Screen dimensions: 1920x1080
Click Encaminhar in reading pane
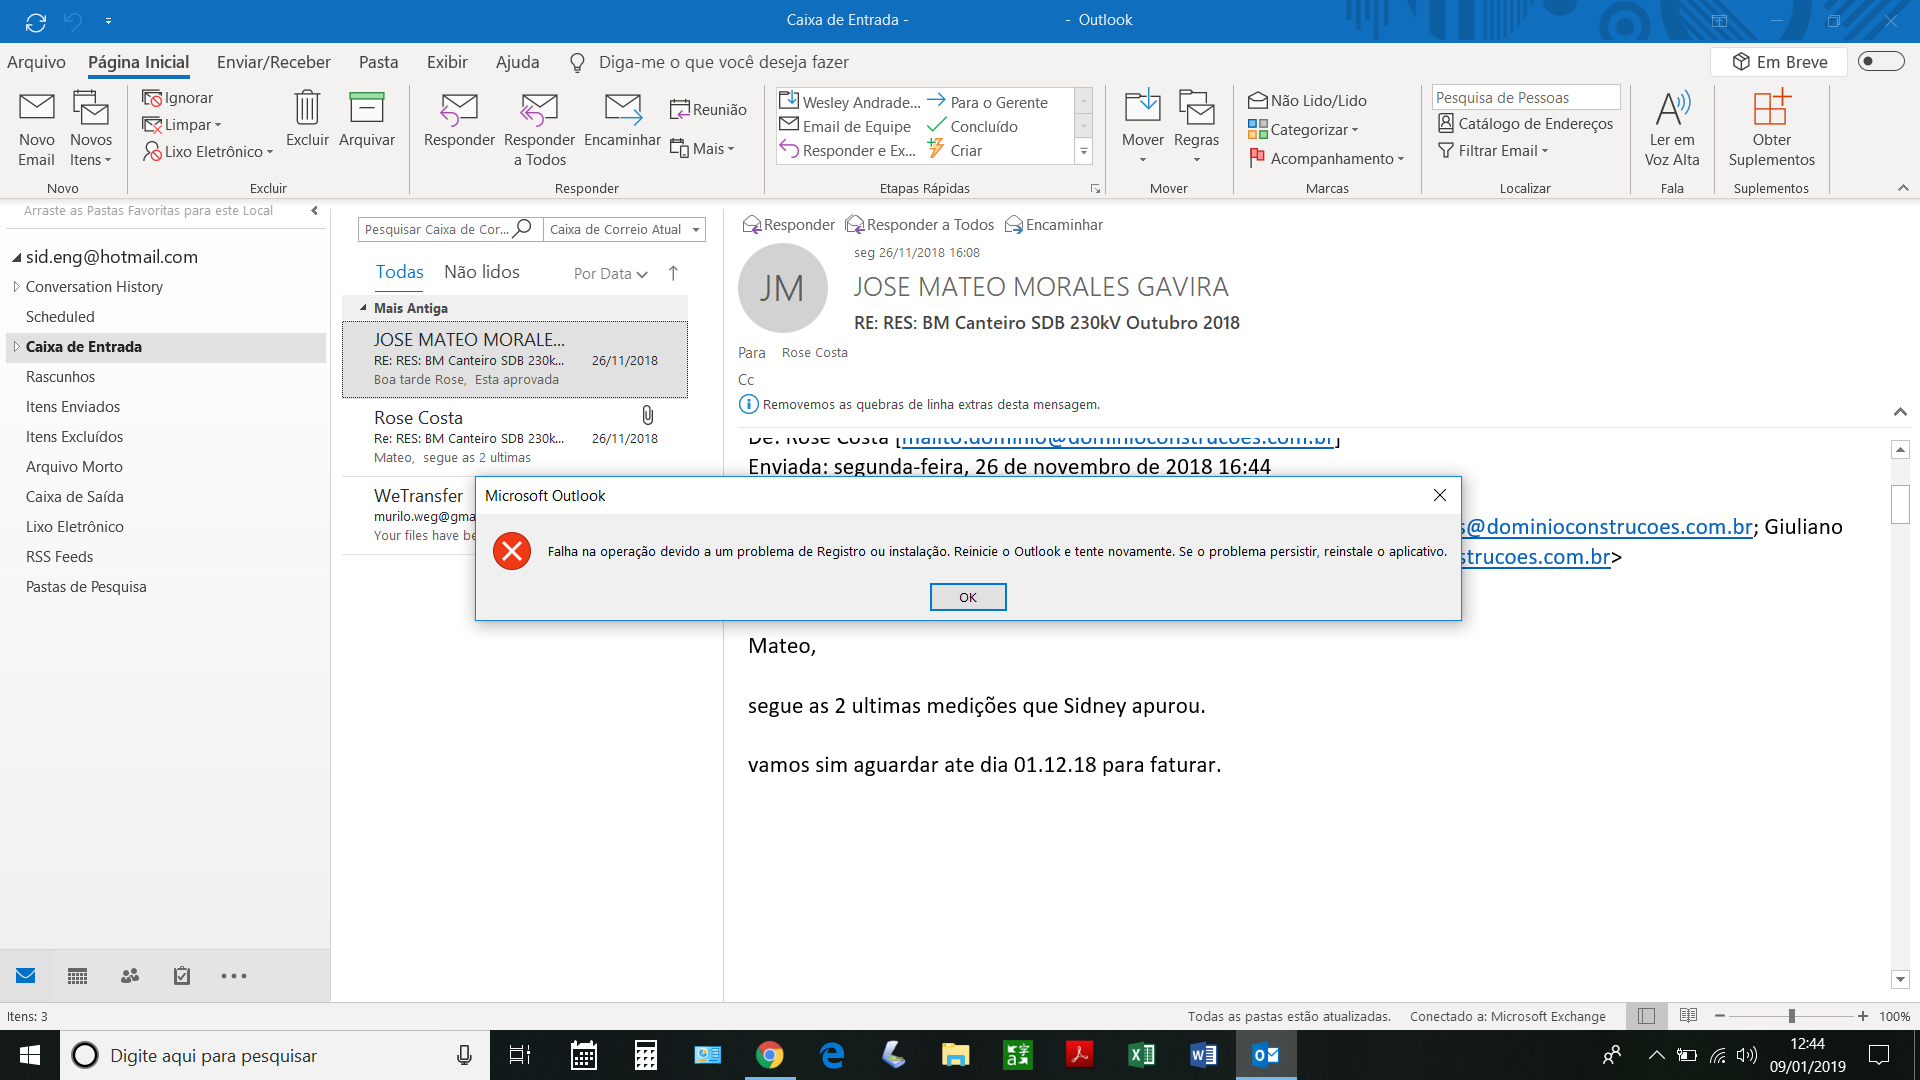tap(1054, 225)
